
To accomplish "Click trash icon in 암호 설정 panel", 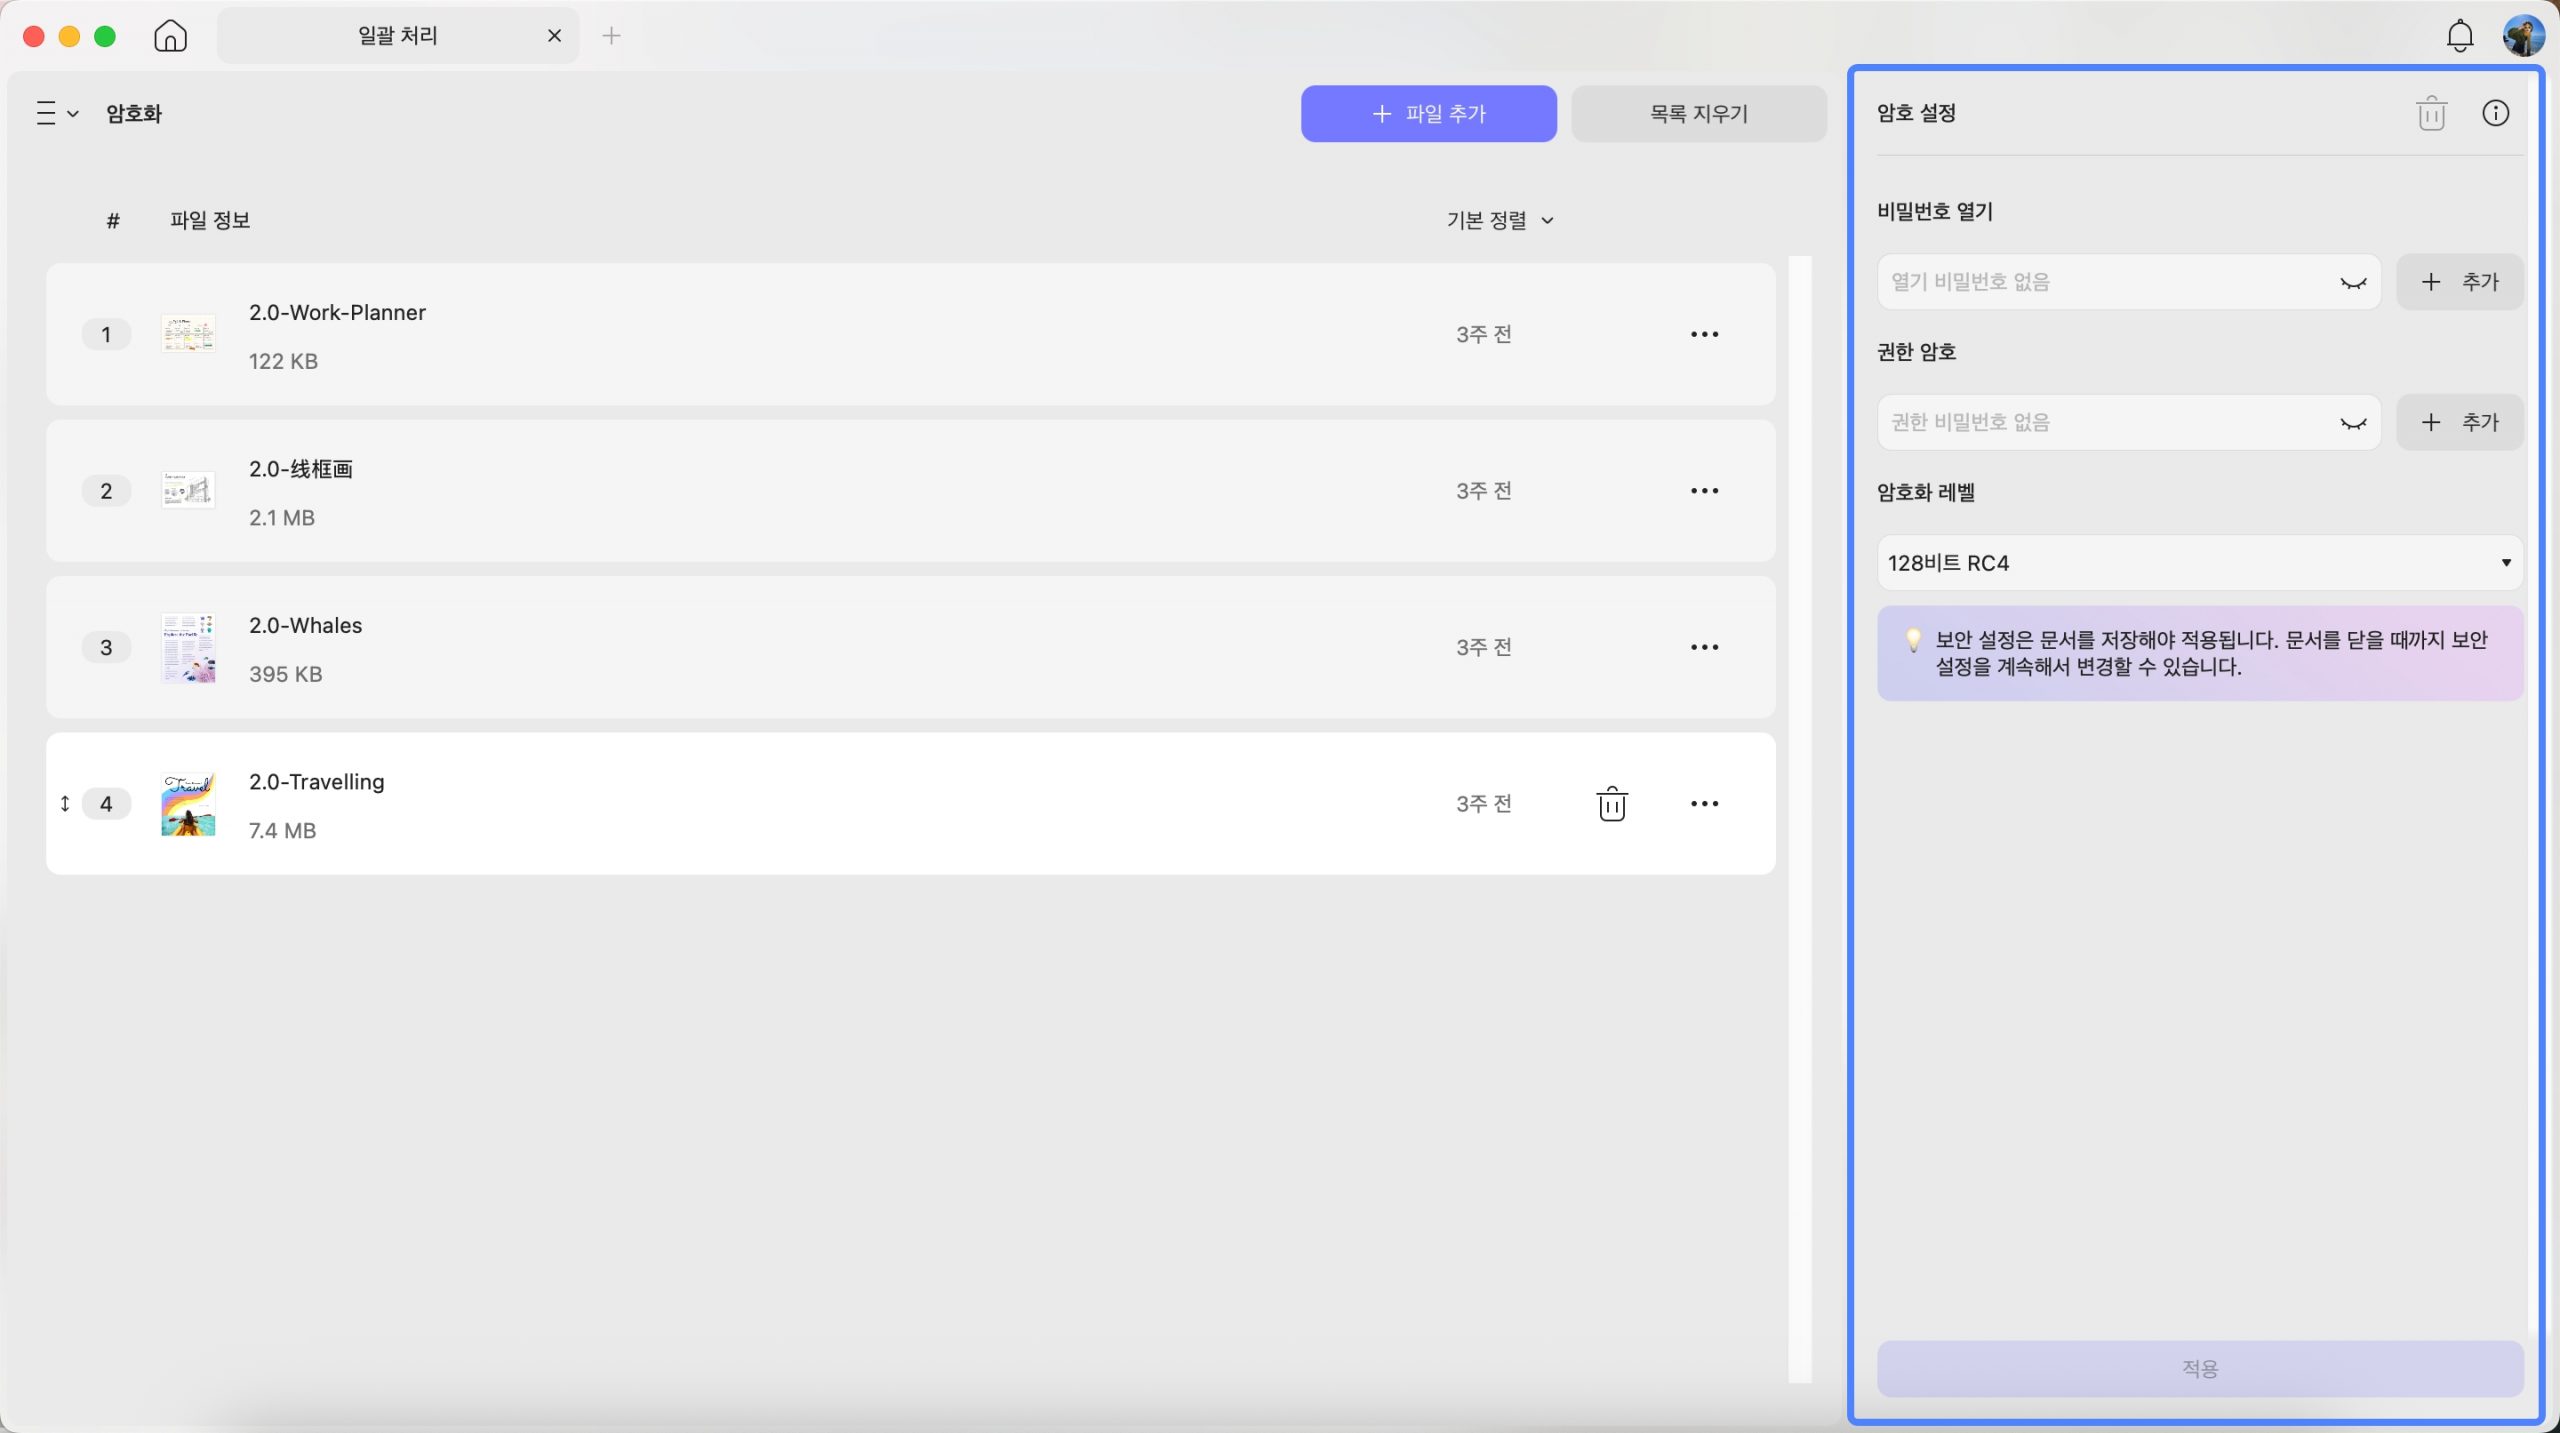I will point(2431,113).
